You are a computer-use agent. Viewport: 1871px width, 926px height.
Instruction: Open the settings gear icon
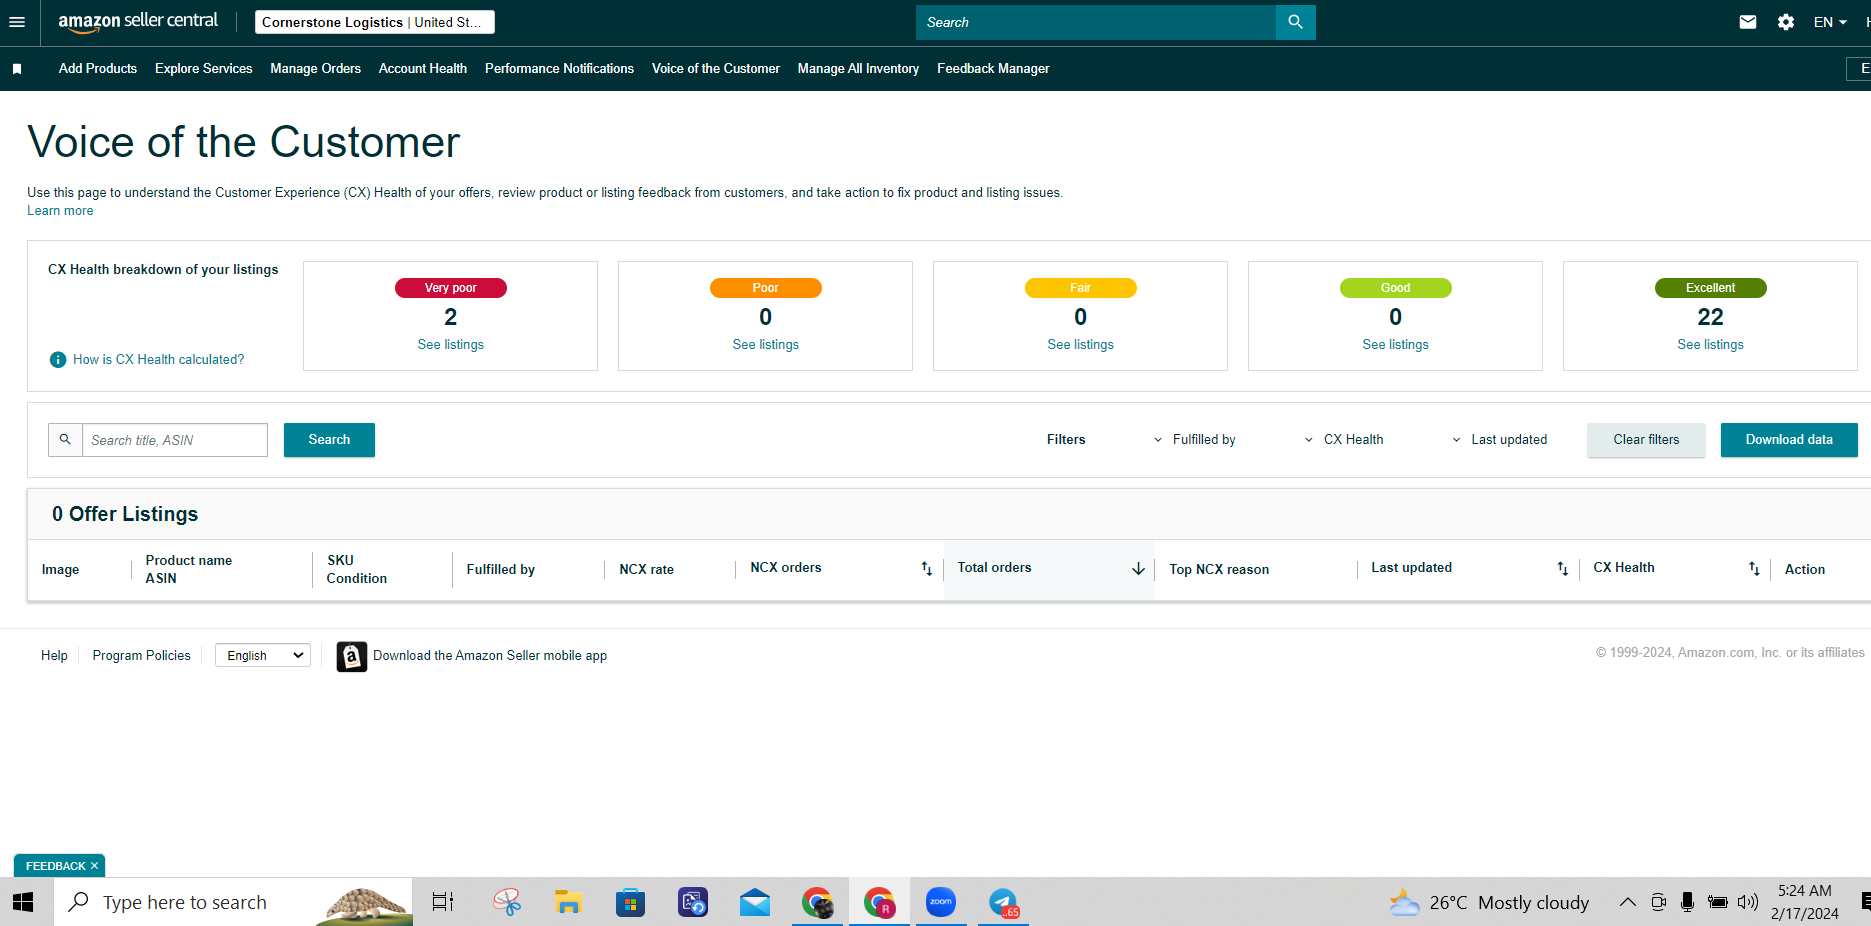tap(1785, 22)
